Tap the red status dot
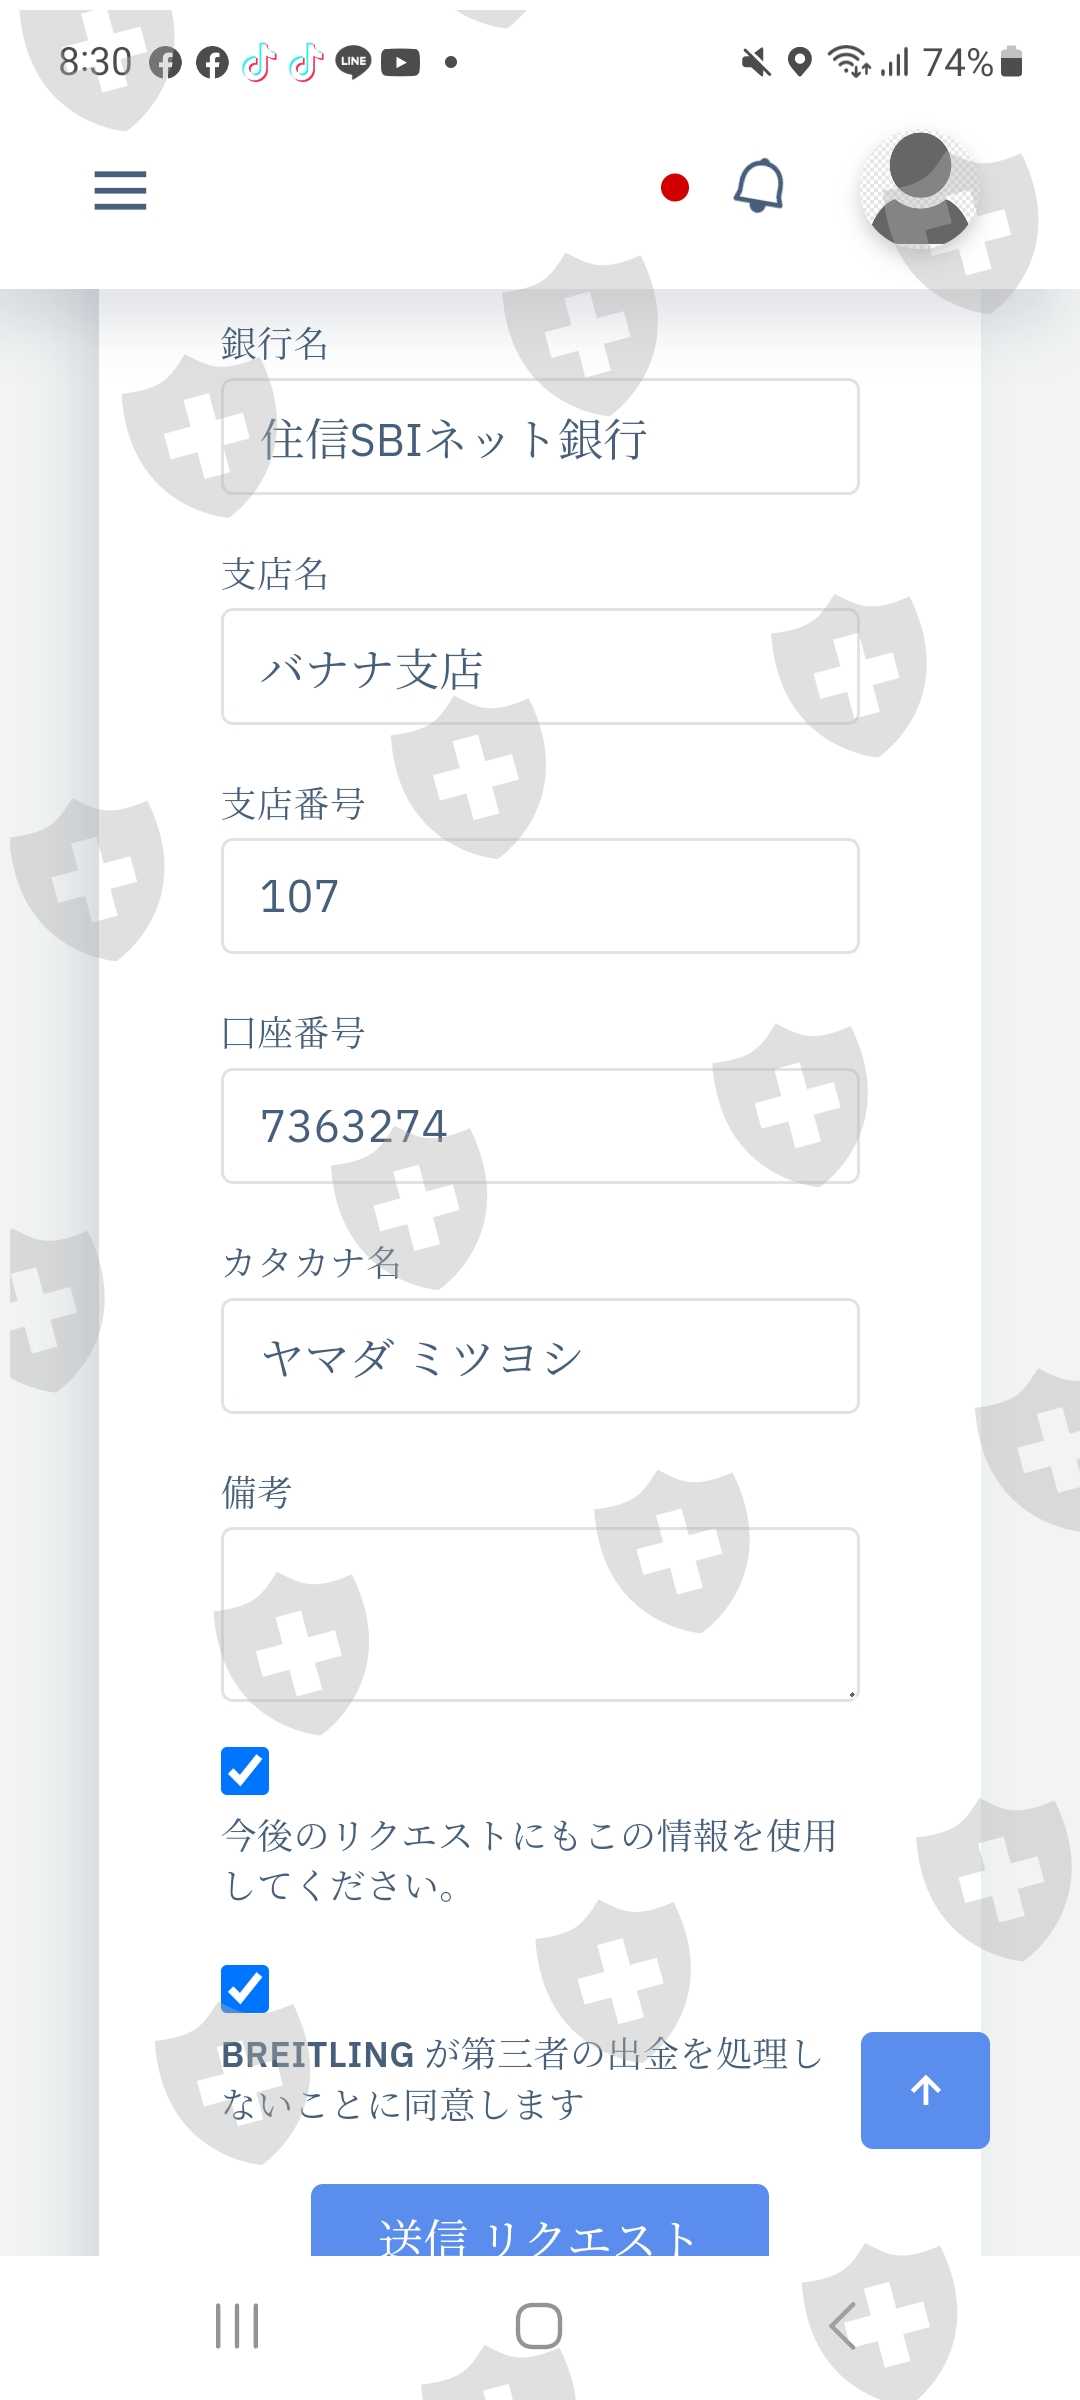 pos(675,187)
